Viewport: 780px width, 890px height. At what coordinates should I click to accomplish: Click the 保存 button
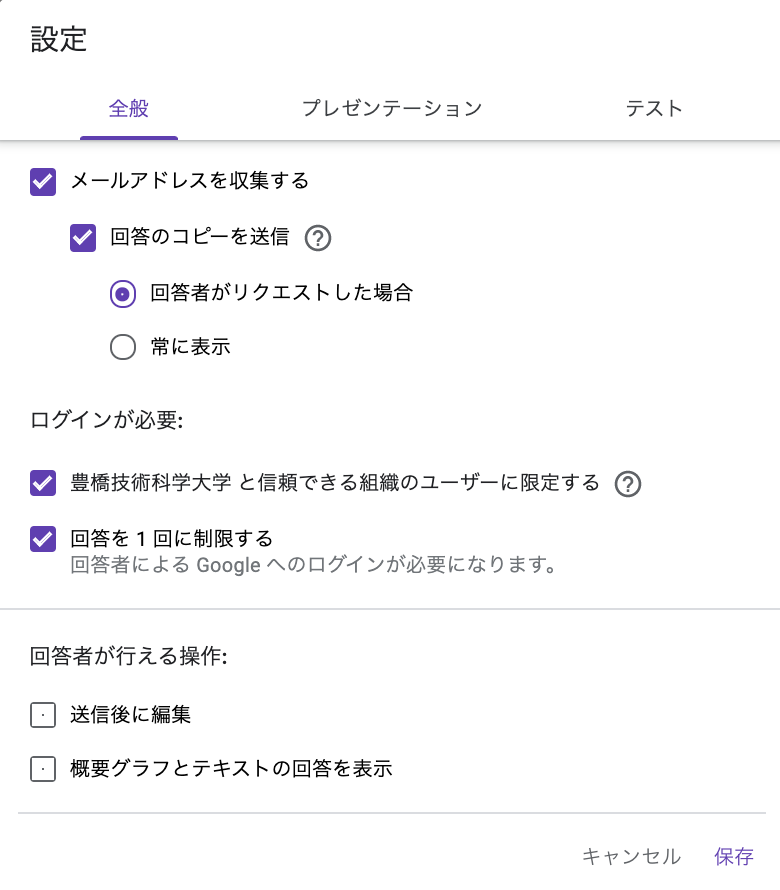click(x=733, y=856)
